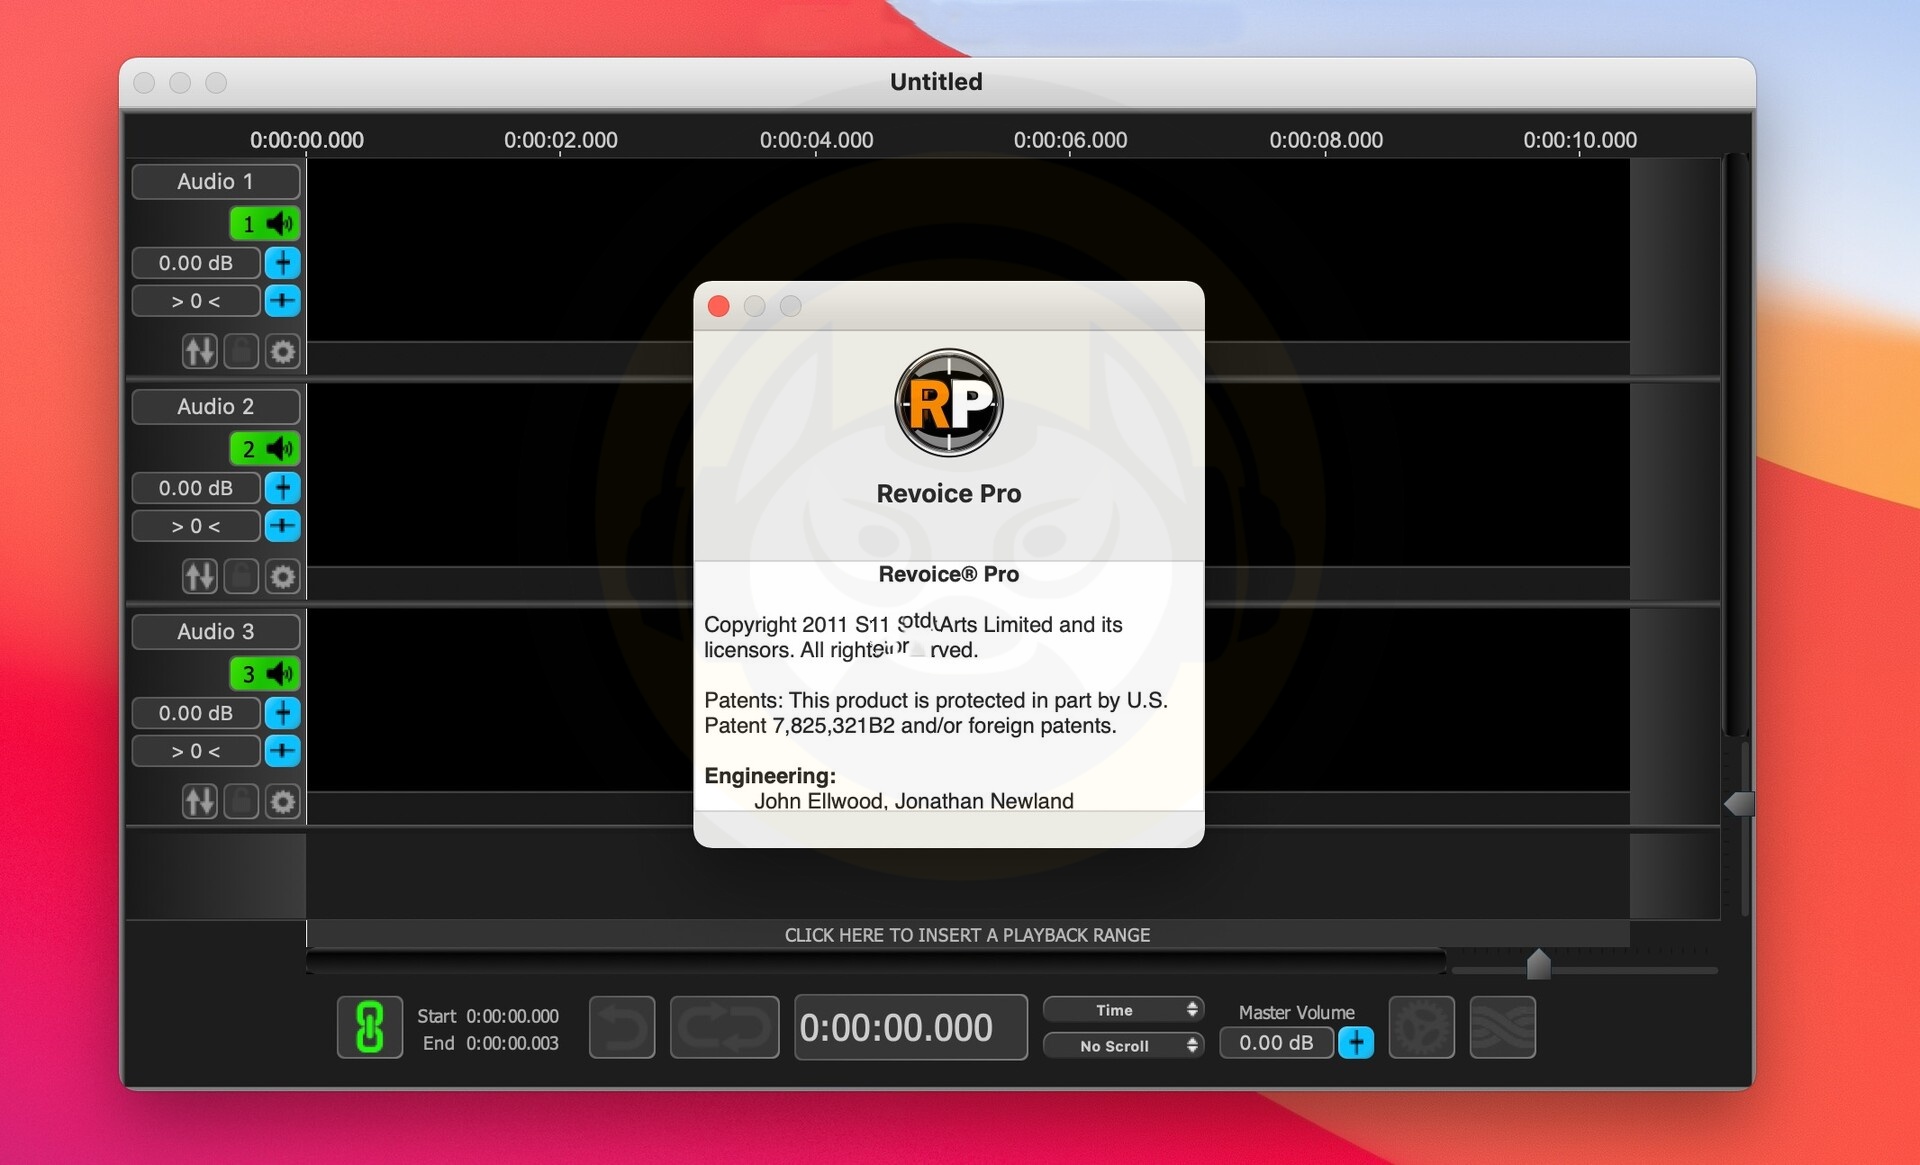Click the patent text in about dialog
1920x1165 pixels.
[936, 713]
